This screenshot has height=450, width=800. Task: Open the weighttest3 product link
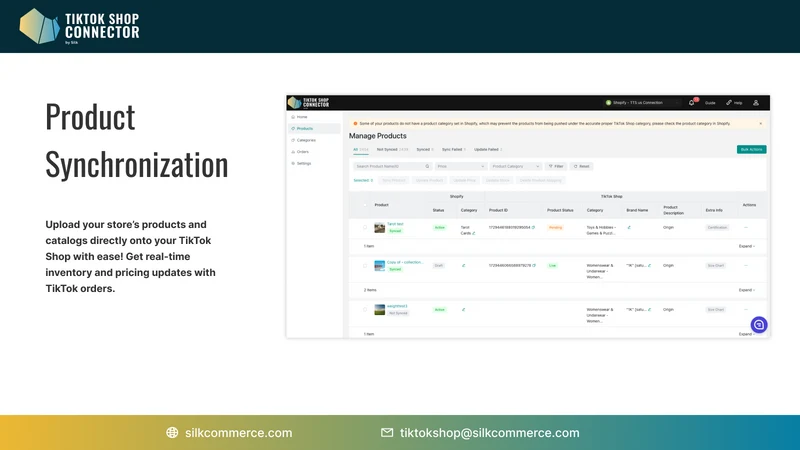click(x=397, y=306)
